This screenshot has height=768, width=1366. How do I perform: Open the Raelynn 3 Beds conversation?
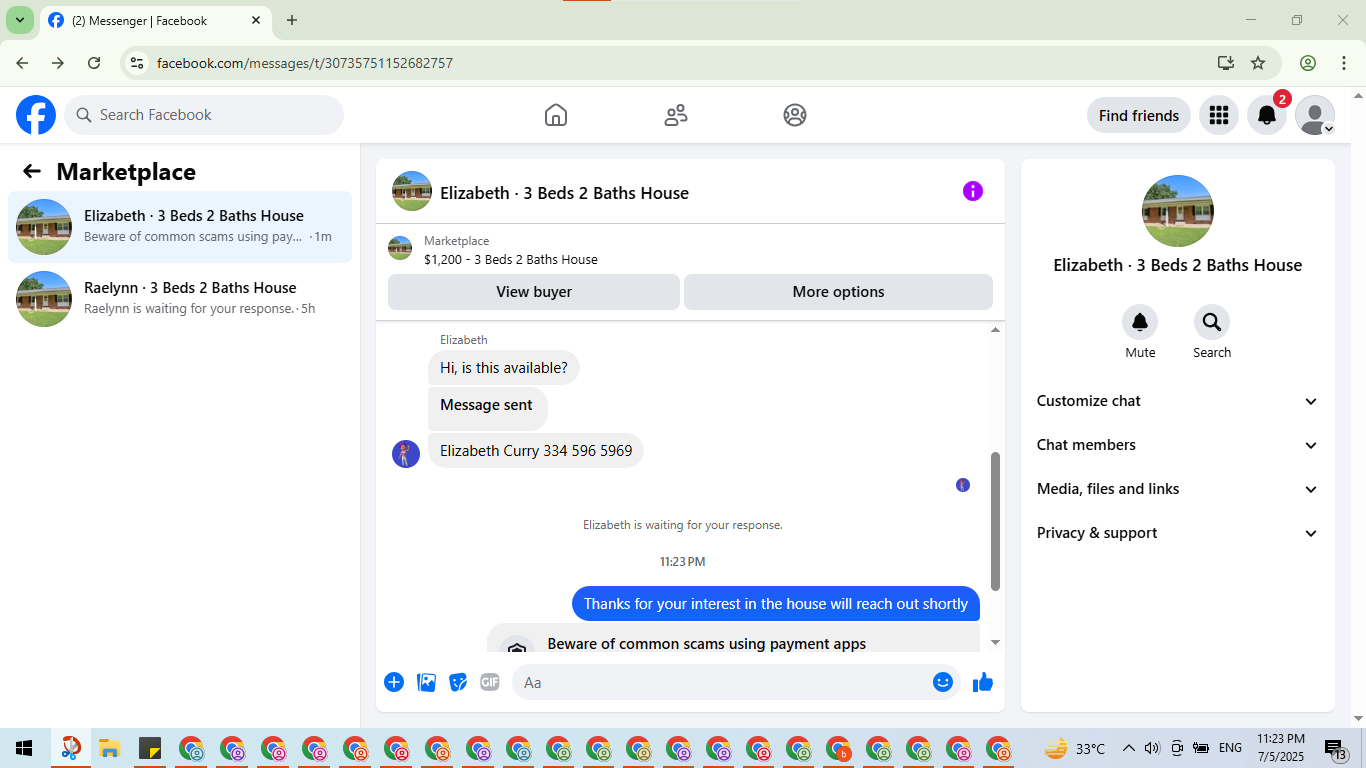(x=180, y=299)
